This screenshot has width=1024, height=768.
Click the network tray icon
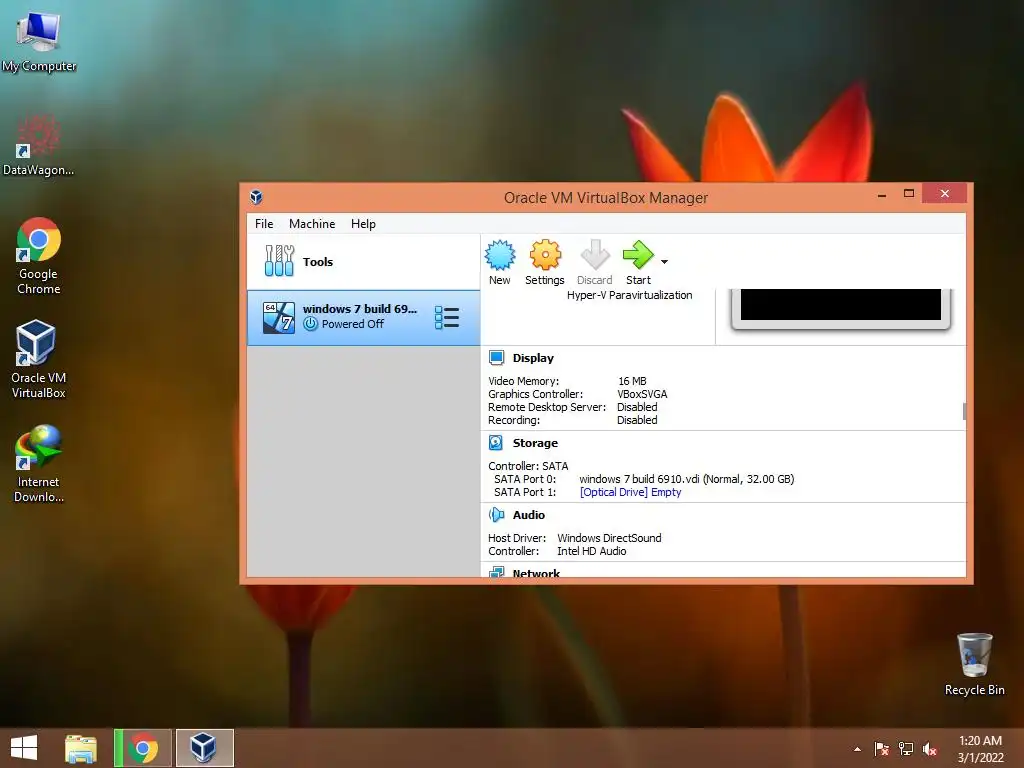click(x=906, y=749)
